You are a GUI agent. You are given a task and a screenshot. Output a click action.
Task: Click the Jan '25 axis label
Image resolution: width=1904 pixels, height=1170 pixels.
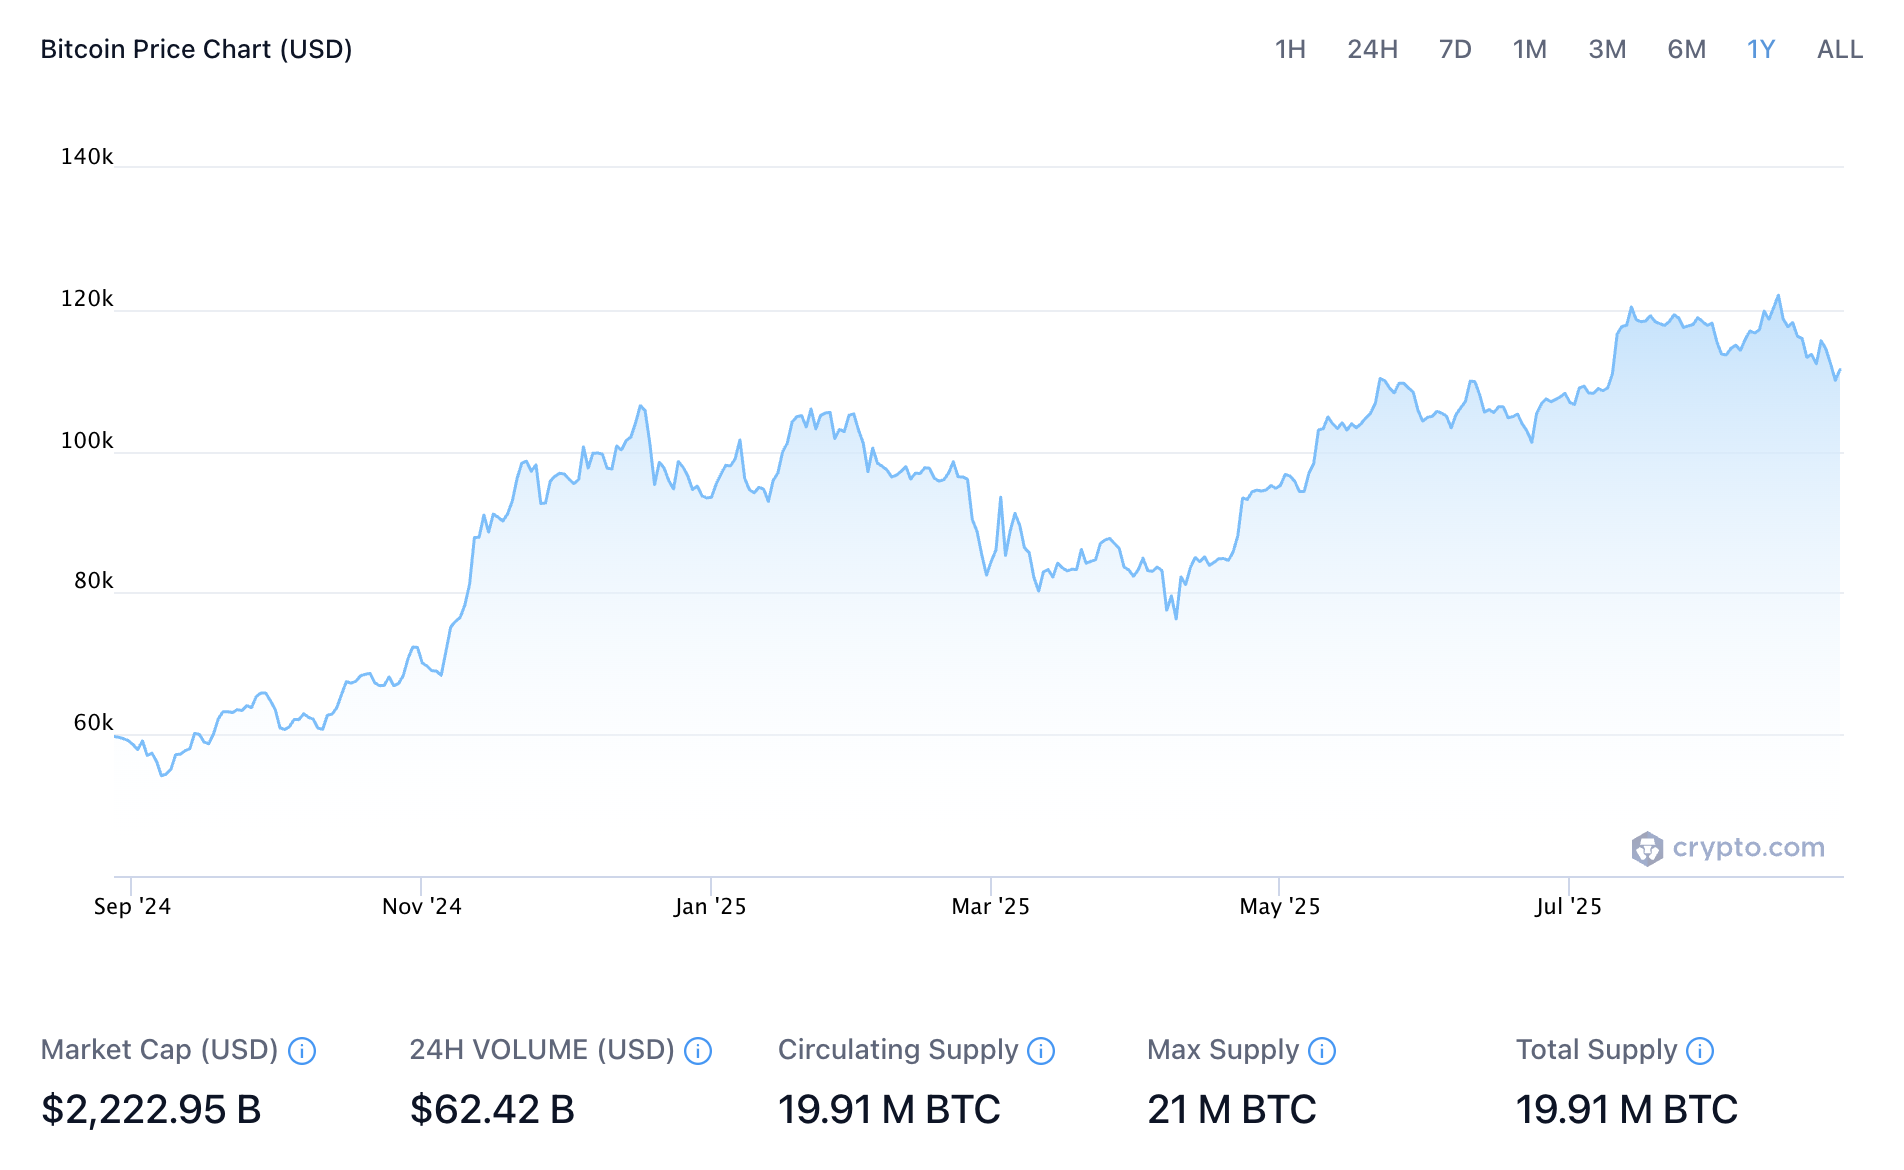(x=710, y=906)
